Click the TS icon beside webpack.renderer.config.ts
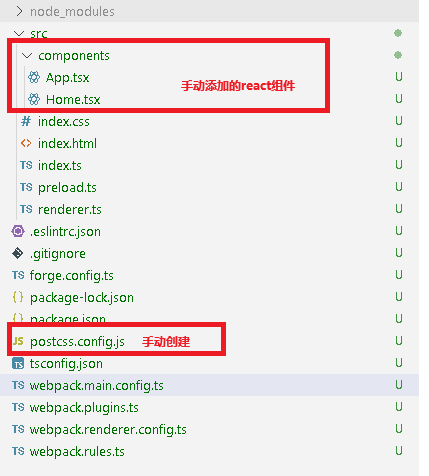 (18, 429)
